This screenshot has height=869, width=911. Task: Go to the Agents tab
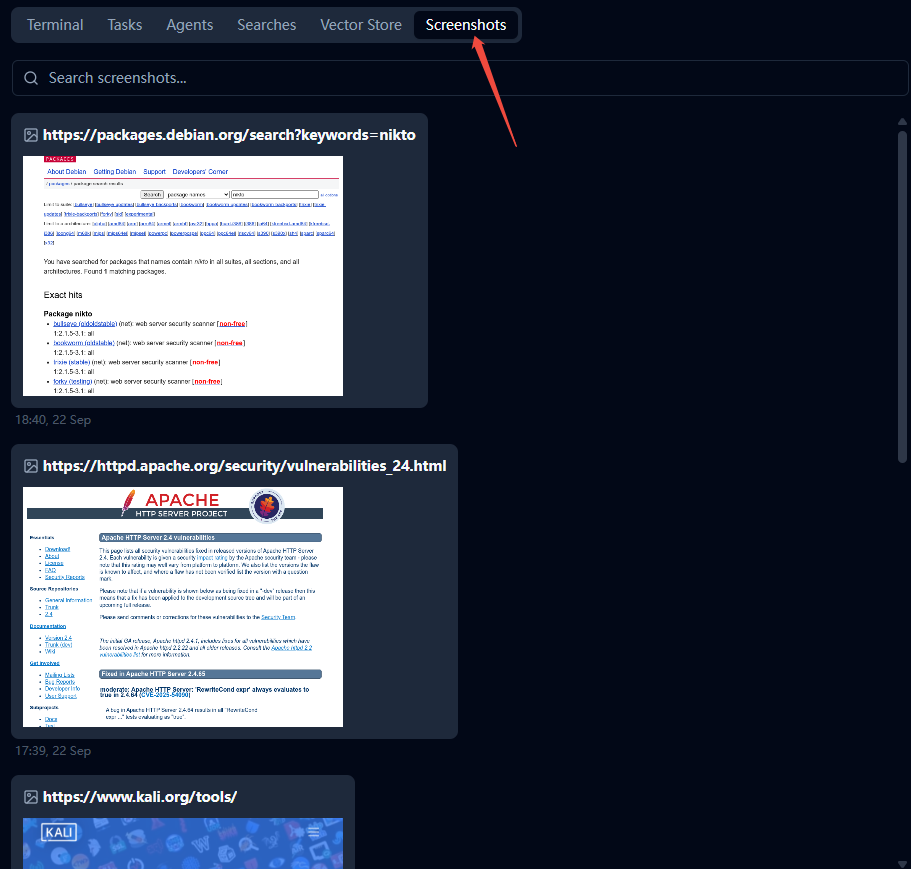(190, 25)
